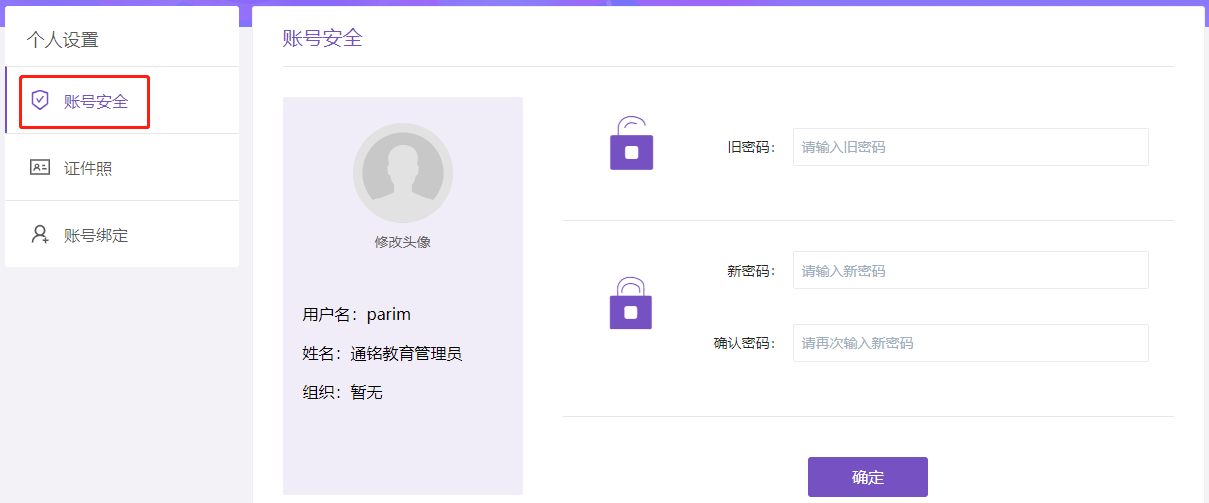Open the 账号安全 sidebar menu item

(96, 101)
